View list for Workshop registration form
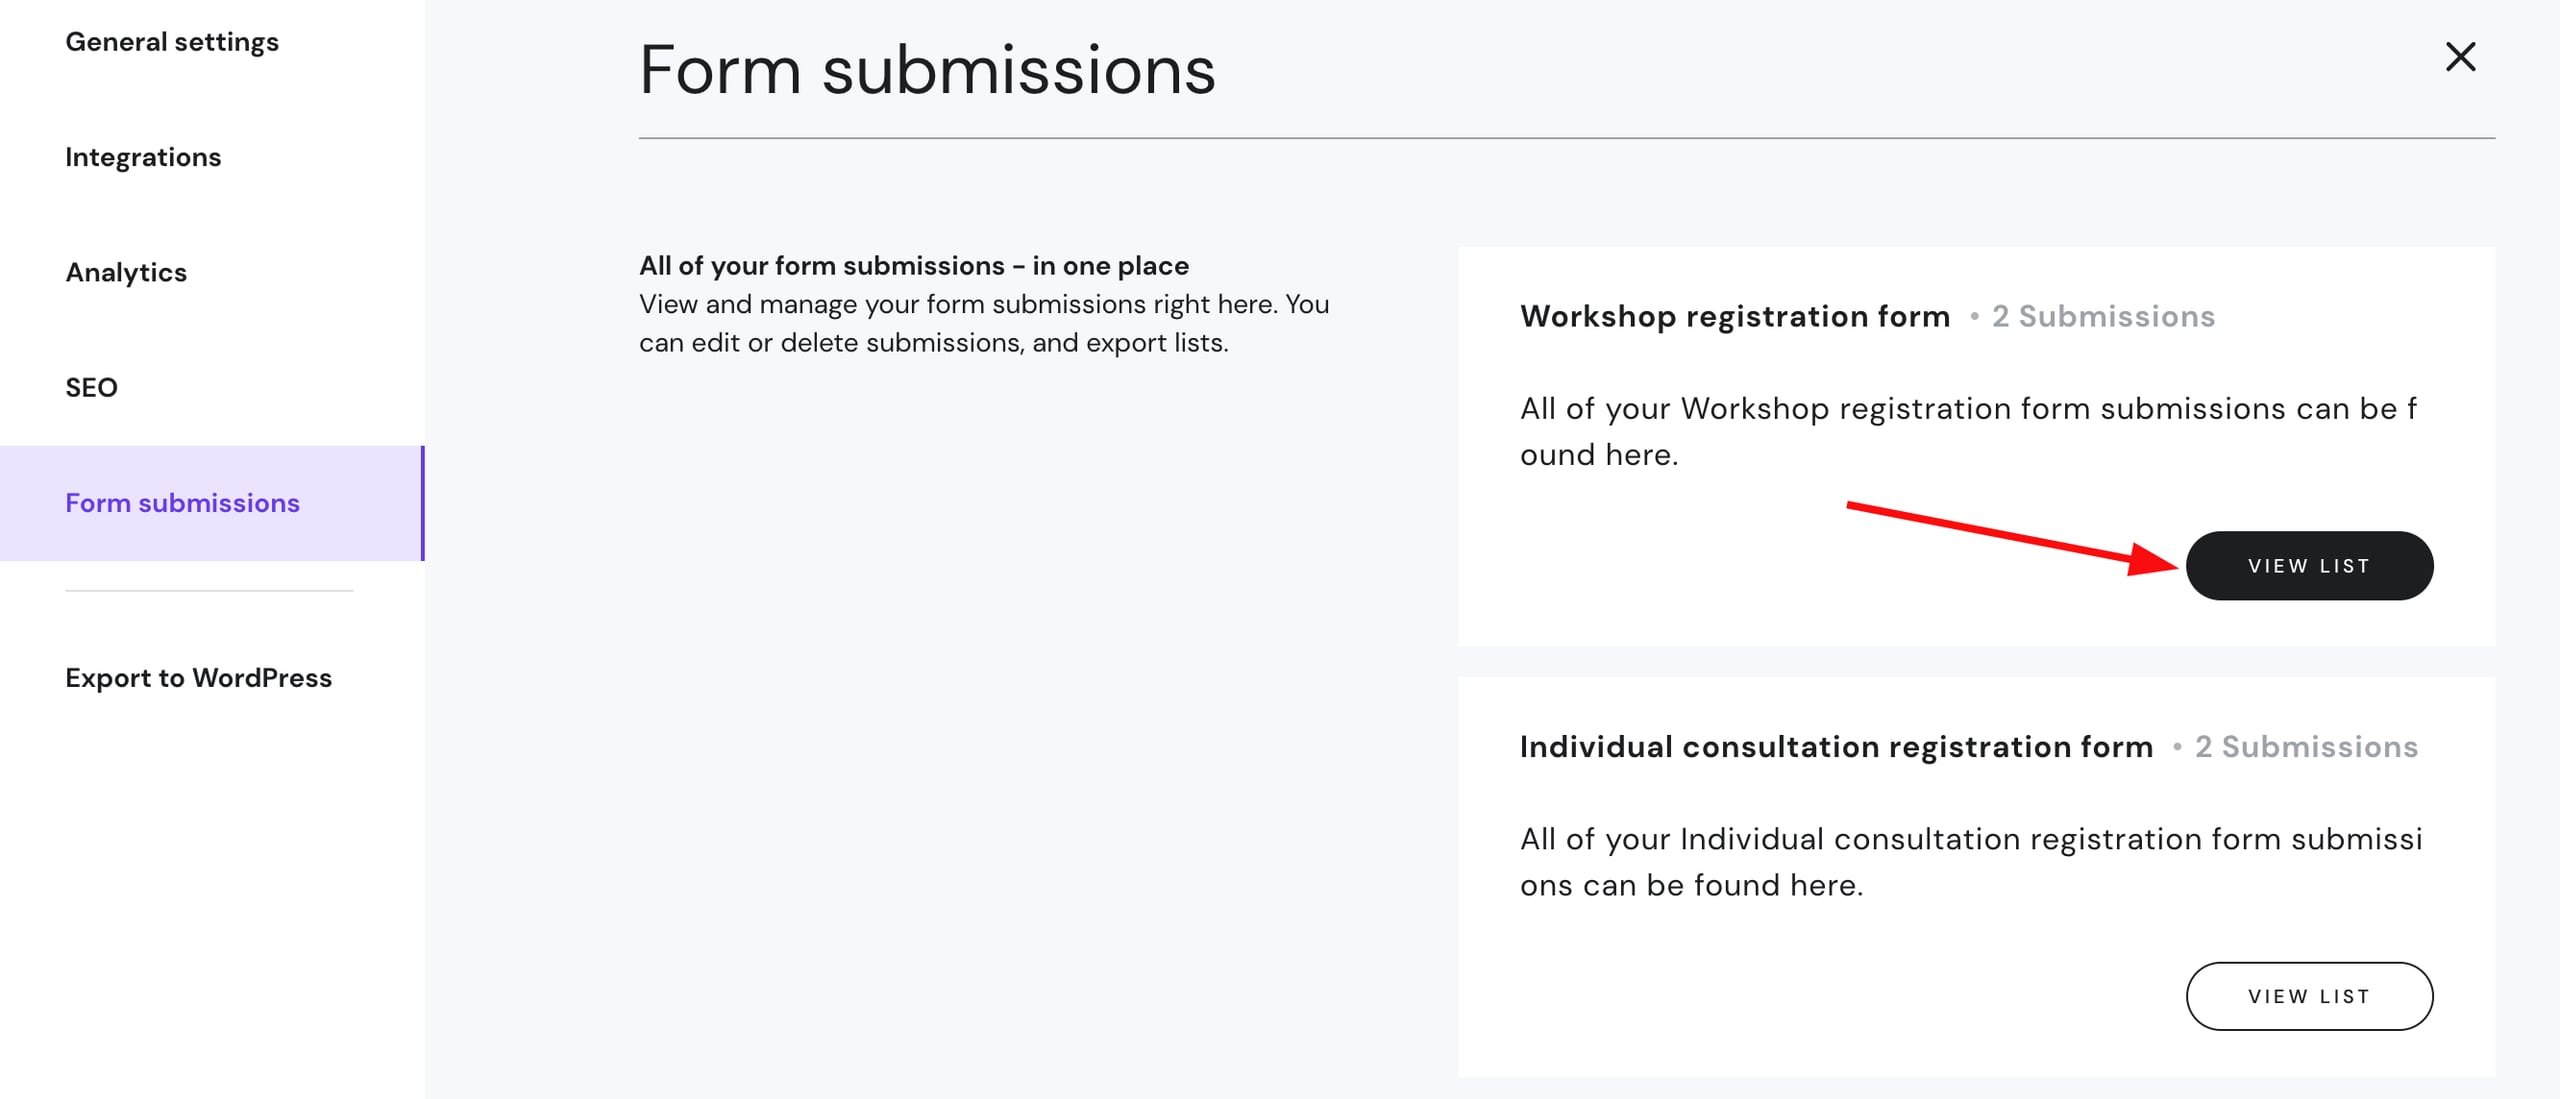Image resolution: width=2560 pixels, height=1099 pixels. point(2309,566)
